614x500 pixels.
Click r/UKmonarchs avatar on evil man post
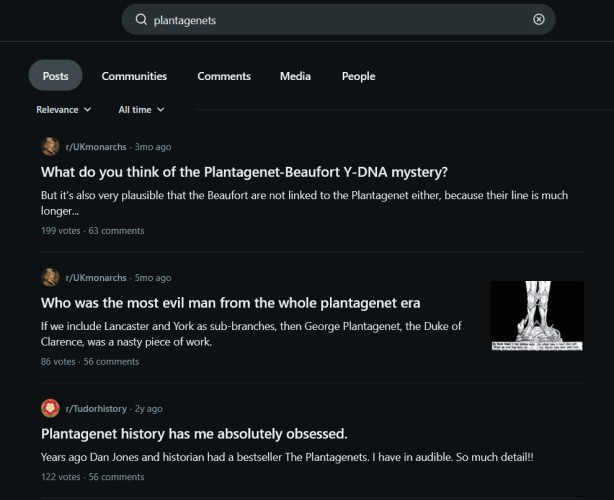(x=50, y=278)
